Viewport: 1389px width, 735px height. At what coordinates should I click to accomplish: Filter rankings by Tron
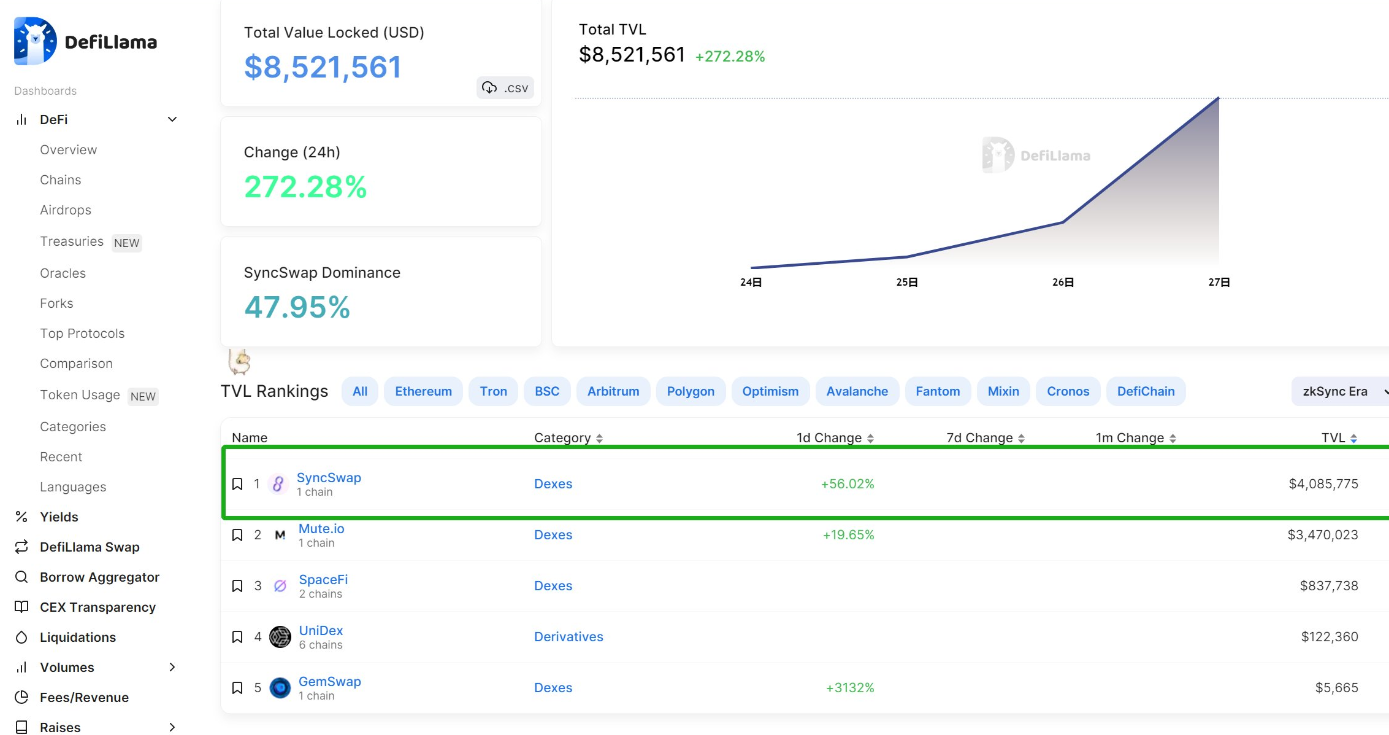pos(493,391)
